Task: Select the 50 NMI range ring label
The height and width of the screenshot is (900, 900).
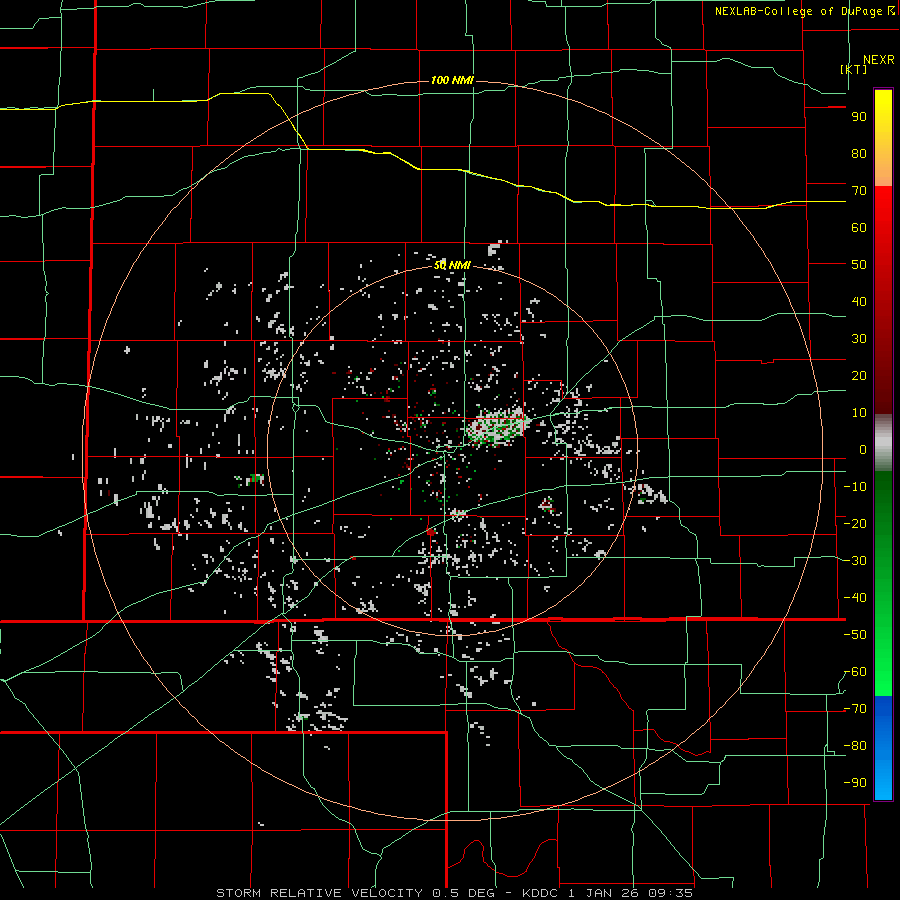Action: tap(452, 265)
